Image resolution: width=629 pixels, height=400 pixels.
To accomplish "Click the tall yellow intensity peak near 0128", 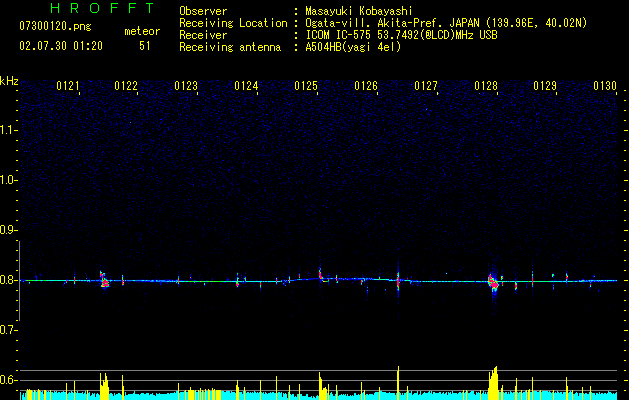I will click(x=493, y=383).
